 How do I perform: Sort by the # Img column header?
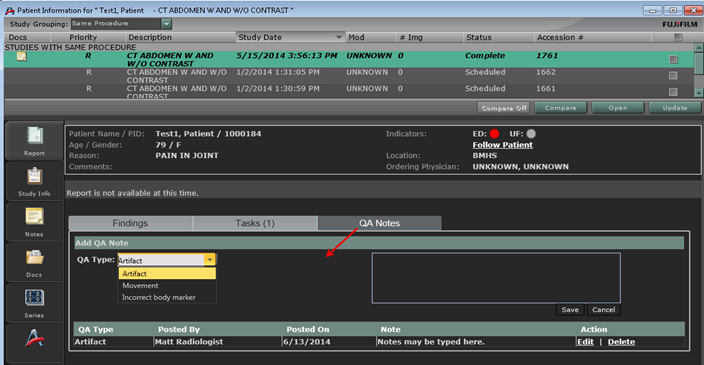coord(411,37)
